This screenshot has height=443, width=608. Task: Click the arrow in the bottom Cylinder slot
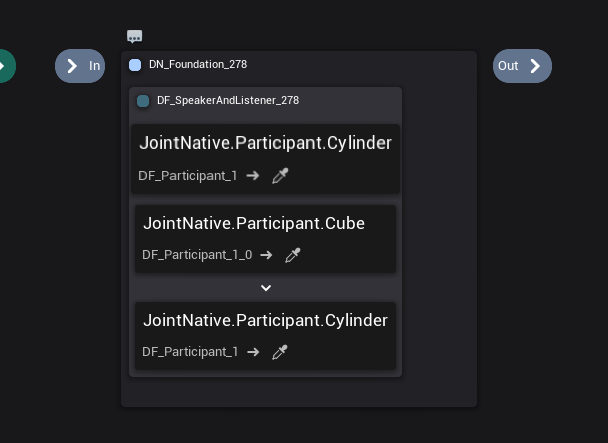[x=253, y=352]
